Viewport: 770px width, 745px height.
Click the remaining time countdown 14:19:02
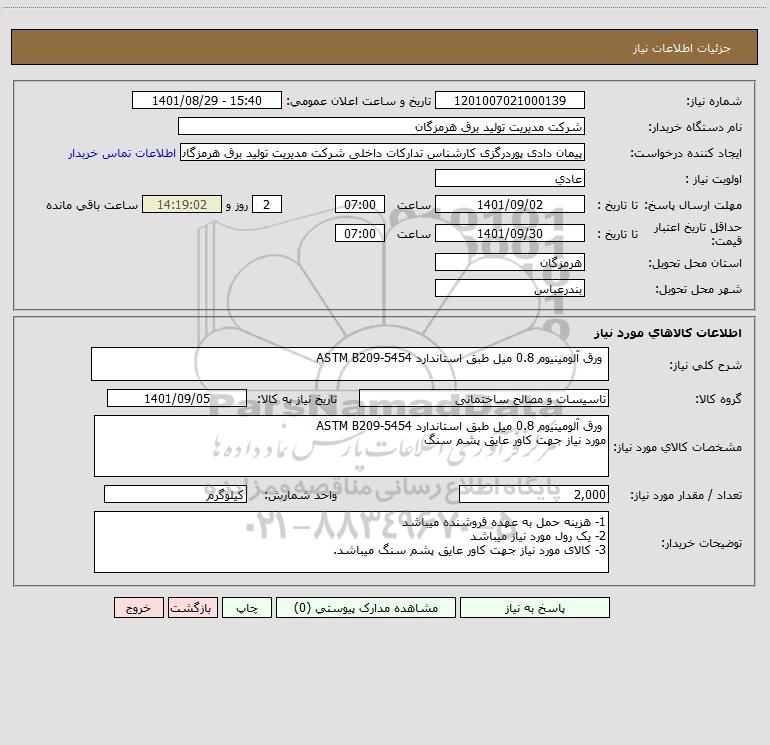[x=182, y=204]
